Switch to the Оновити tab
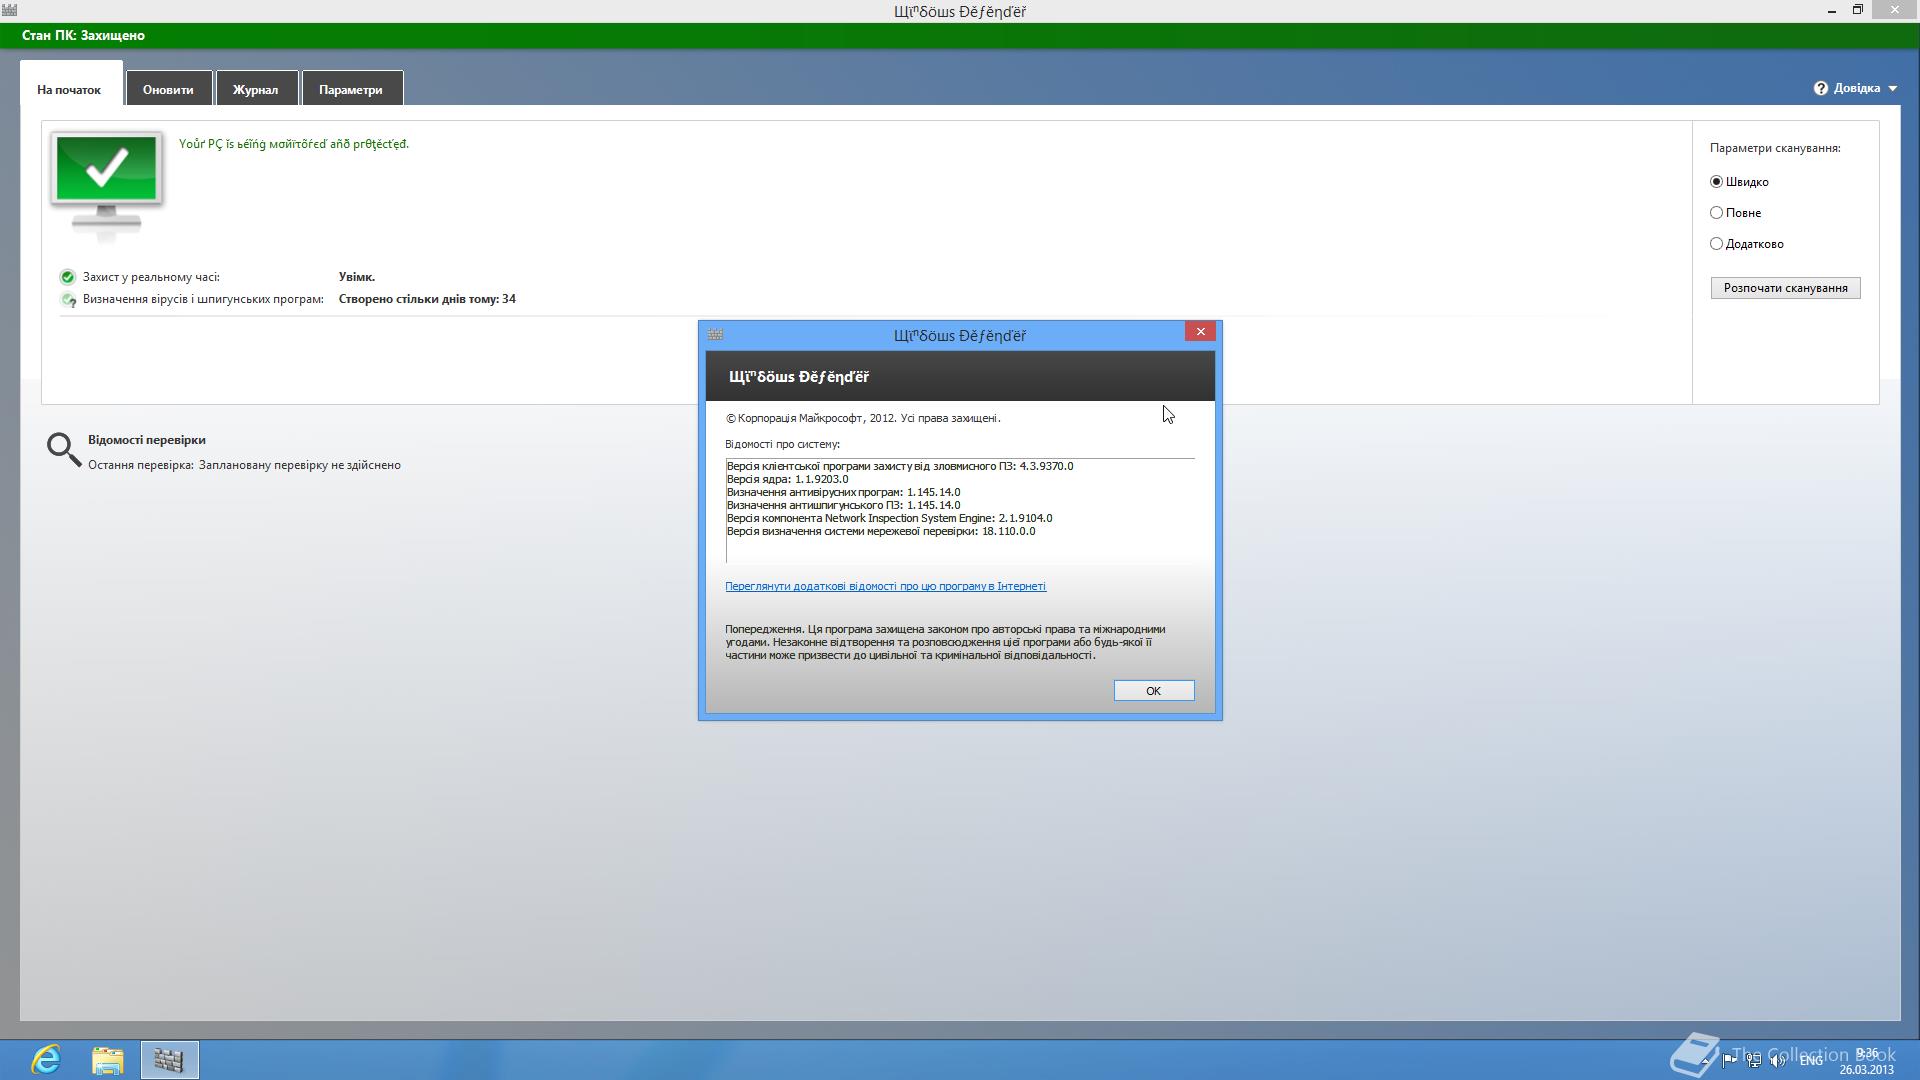This screenshot has width=1920, height=1080. click(x=168, y=89)
